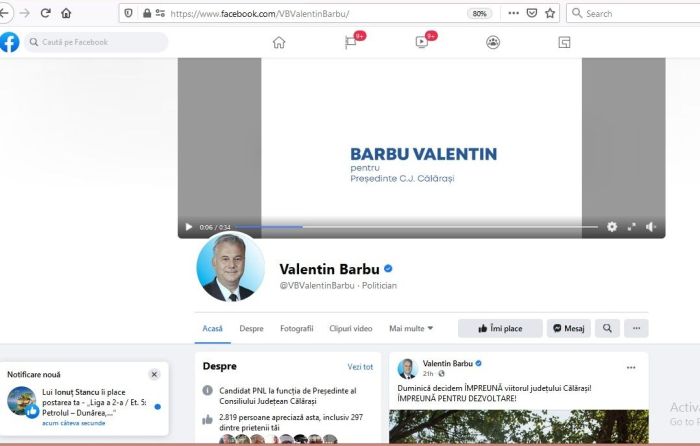The height and width of the screenshot is (446, 700).
Task: Play the cover video
Action: 188,227
